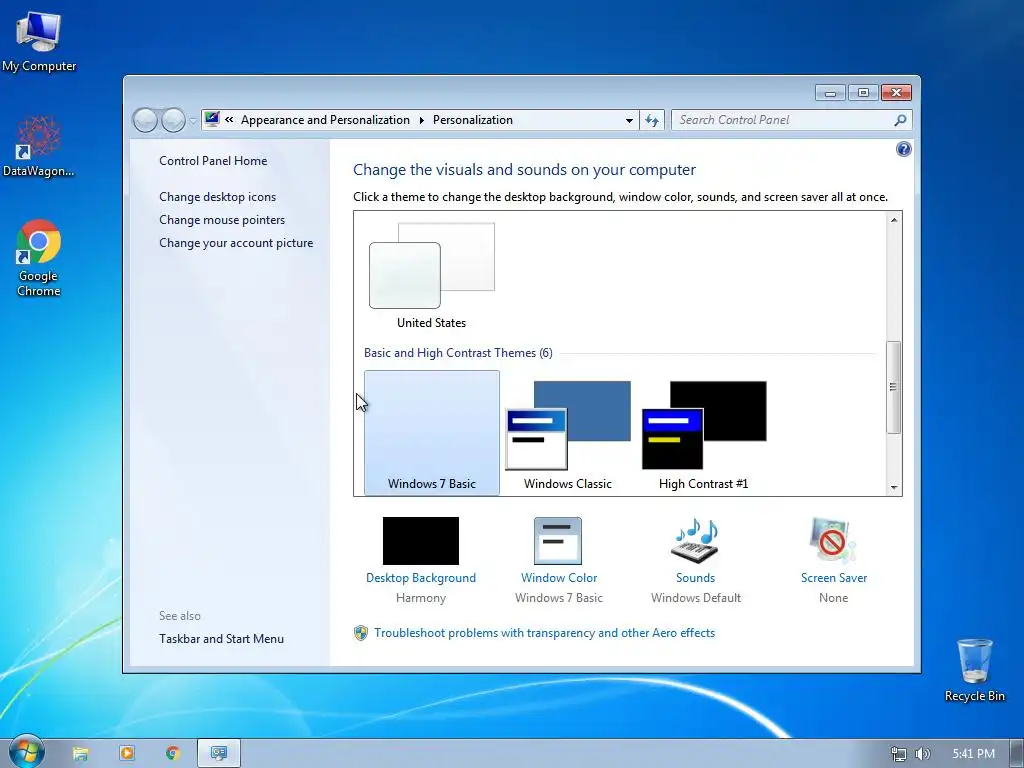Click the theme list scrollbar thumb
This screenshot has width=1024, height=768.
tap(893, 387)
